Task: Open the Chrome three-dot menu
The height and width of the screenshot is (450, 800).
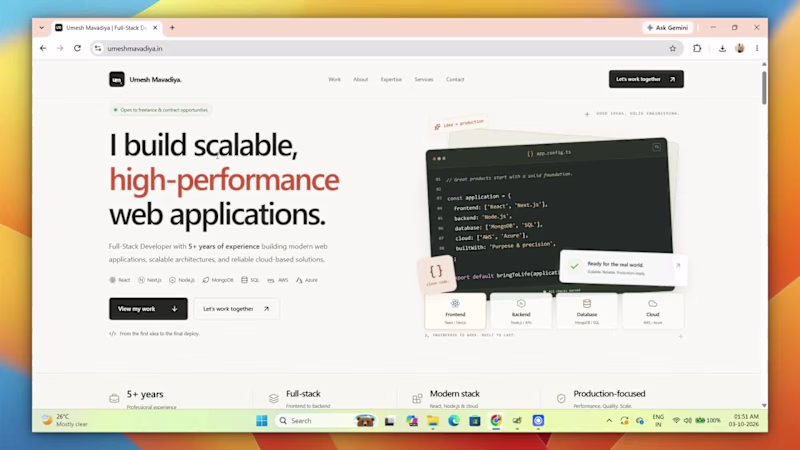Action: pyautogui.click(x=757, y=48)
